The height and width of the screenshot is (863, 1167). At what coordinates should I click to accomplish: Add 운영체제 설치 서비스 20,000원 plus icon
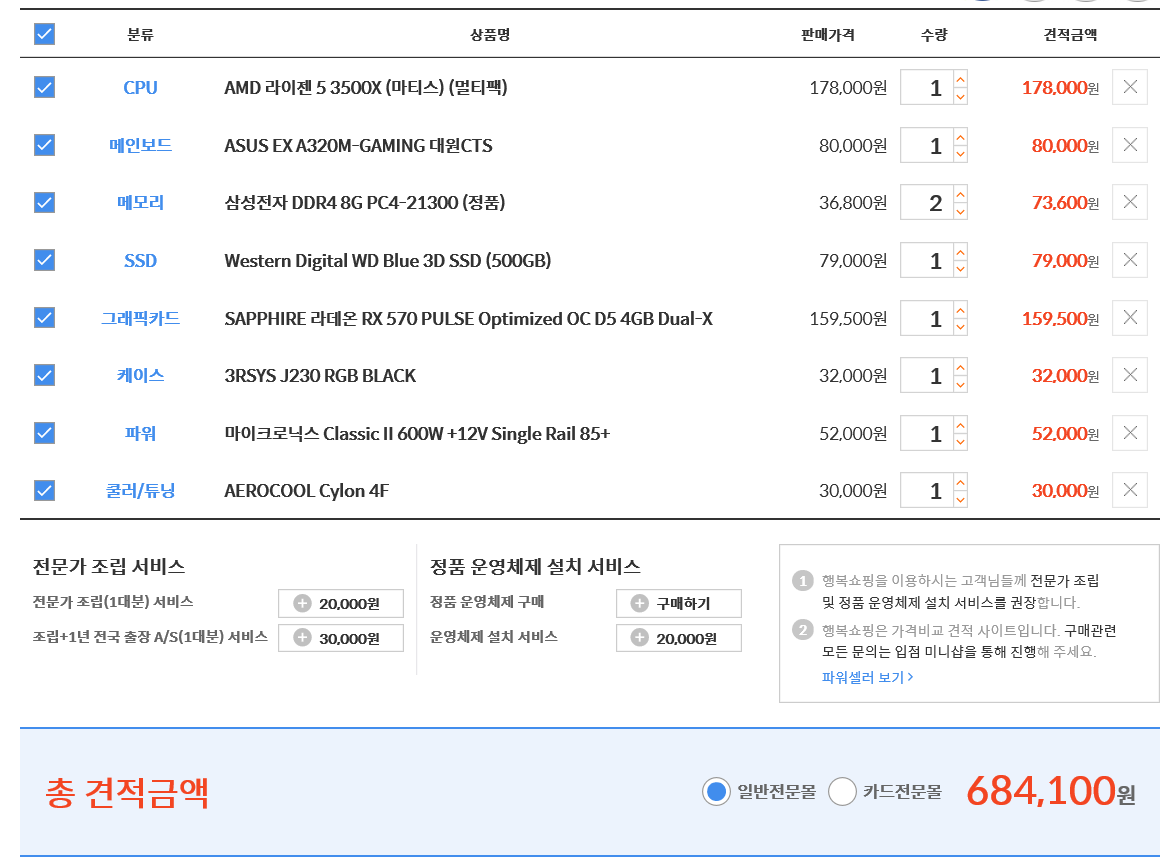point(639,638)
